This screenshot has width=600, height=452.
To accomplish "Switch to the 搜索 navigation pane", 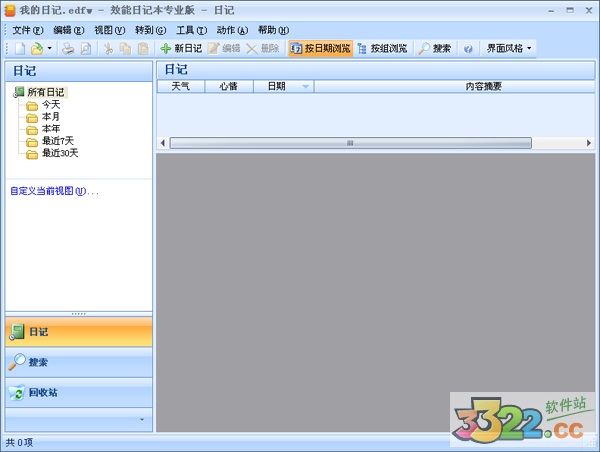I will tap(78, 362).
